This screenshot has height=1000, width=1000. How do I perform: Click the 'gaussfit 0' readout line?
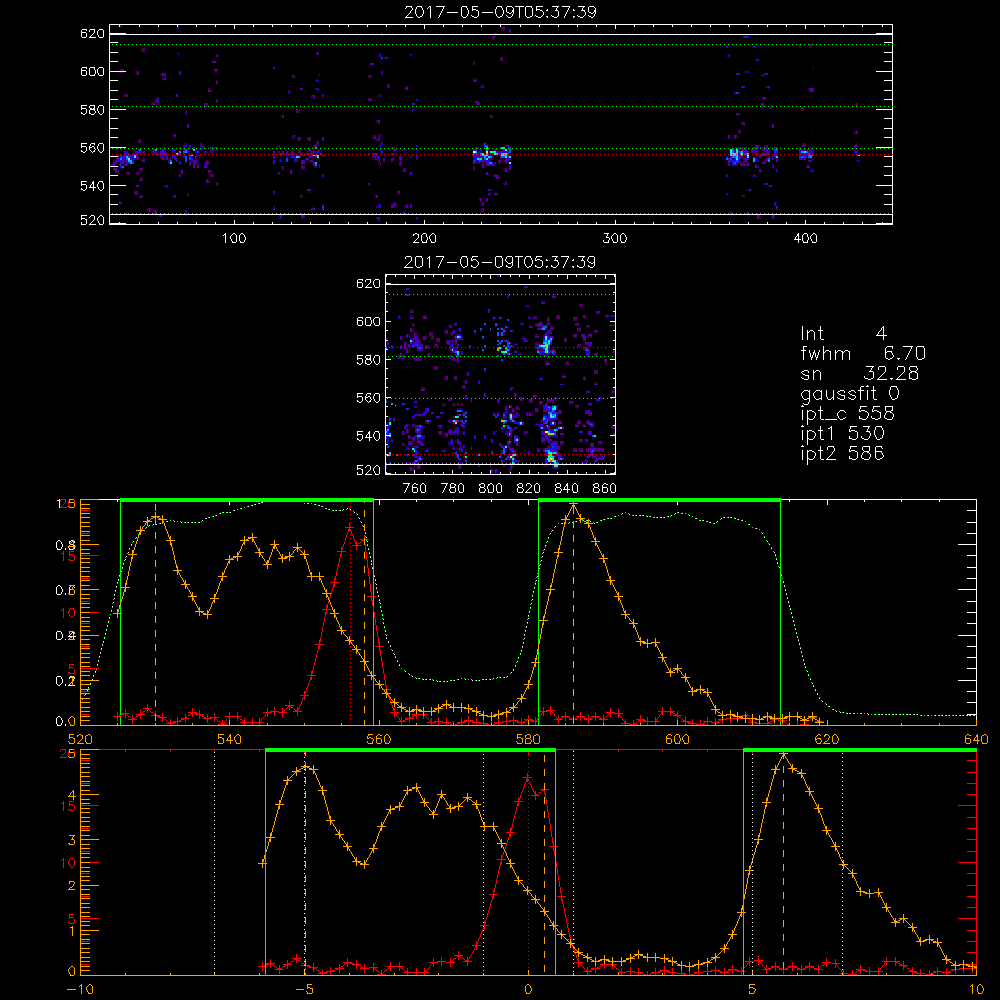click(x=849, y=393)
